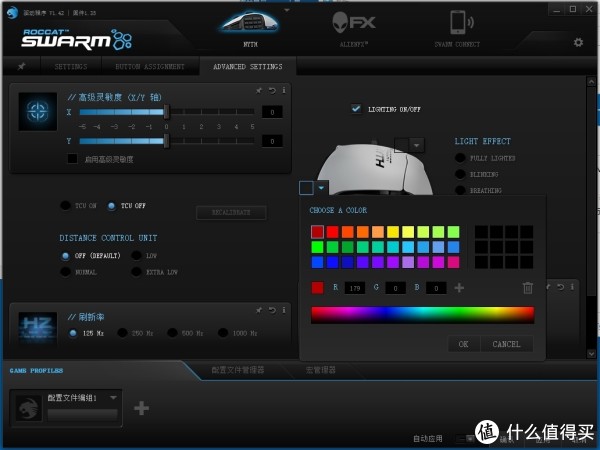Open upper mouse lighting color dropdown
Screen dimensions: 600x450
point(417,145)
